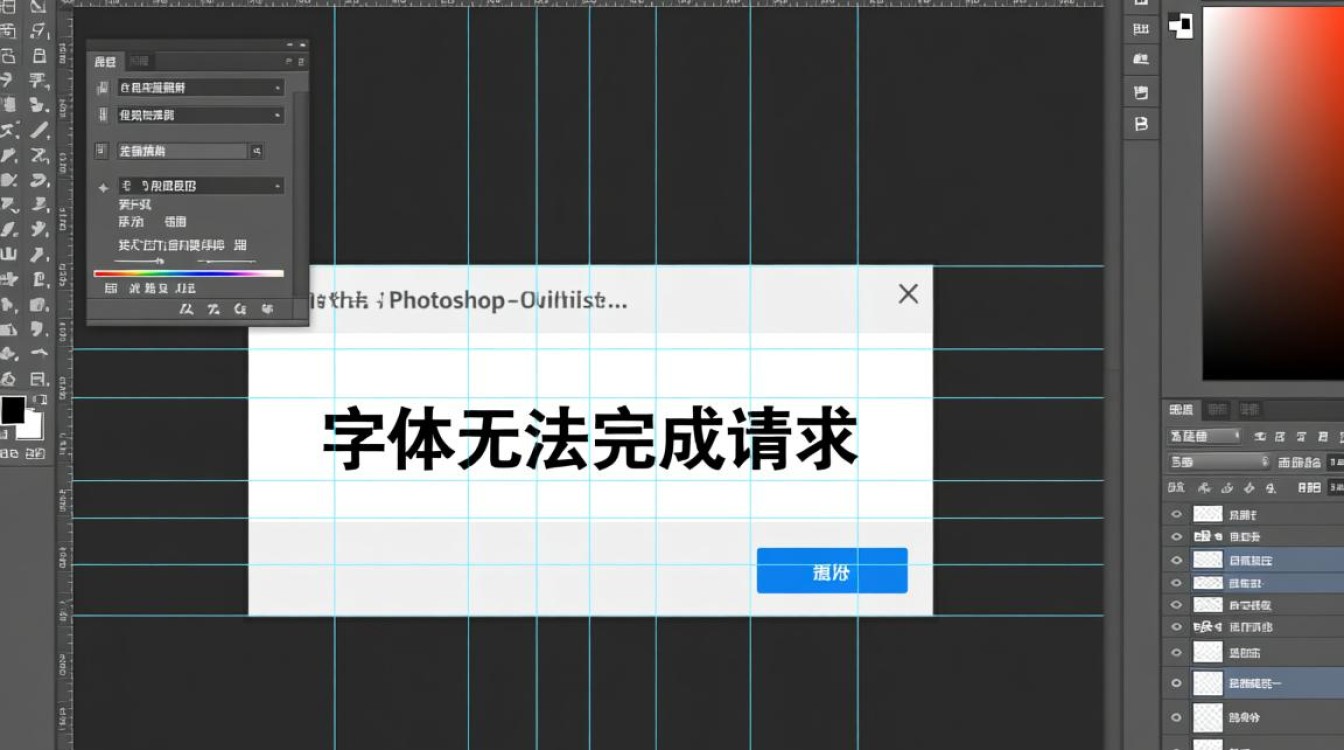Switch to the second tab of the floating panel

pyautogui.click(x=139, y=62)
